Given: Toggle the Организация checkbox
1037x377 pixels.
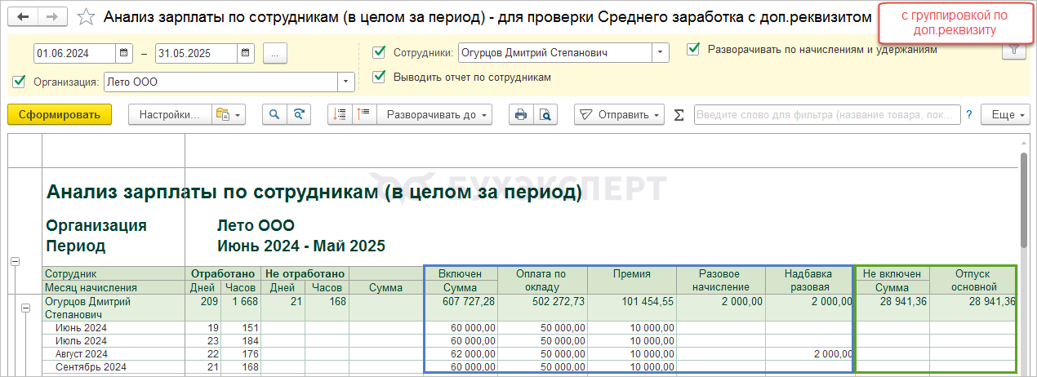Looking at the screenshot, I should [x=19, y=82].
